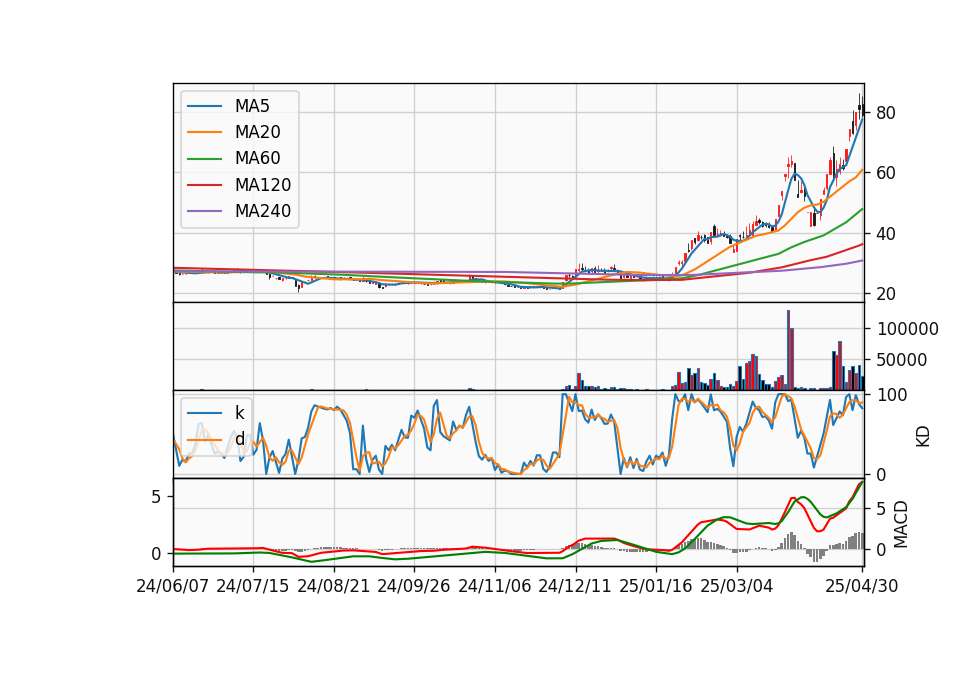Click the latest candlestick near price 80
The height and width of the screenshot is (690, 960).
(x=863, y=105)
